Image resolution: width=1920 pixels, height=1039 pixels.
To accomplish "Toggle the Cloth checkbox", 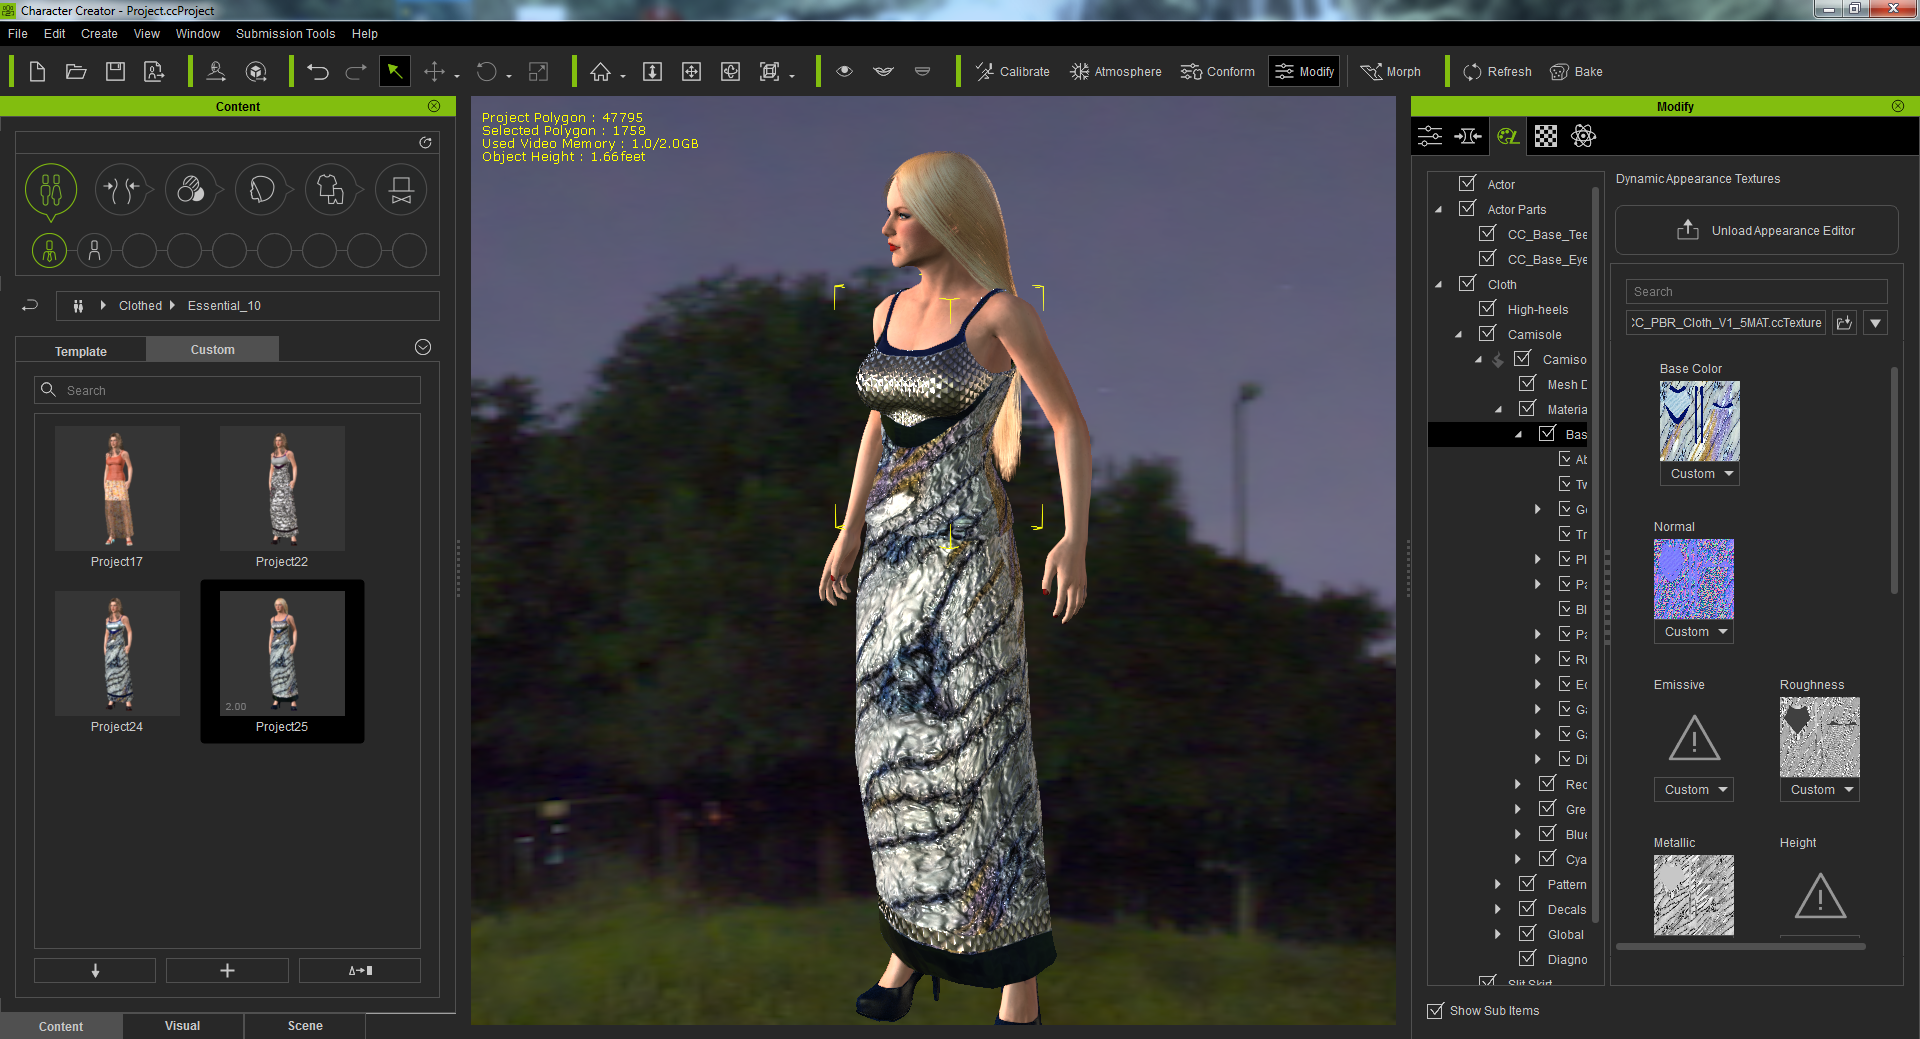I will tap(1468, 284).
